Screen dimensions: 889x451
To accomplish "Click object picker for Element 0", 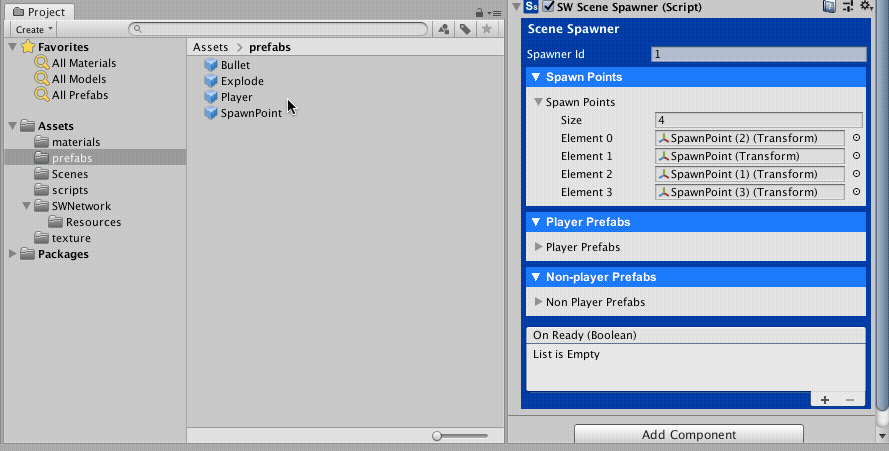I will (856, 138).
